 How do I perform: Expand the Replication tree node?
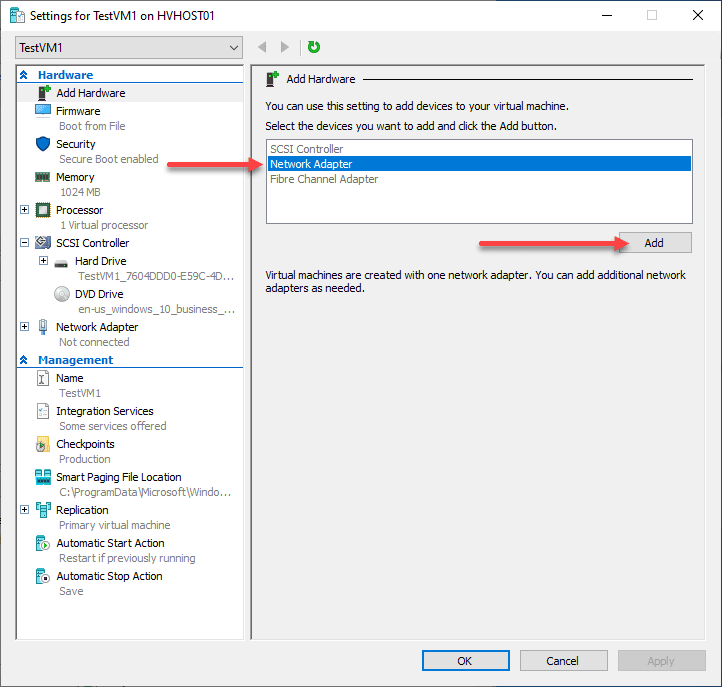click(x=25, y=510)
